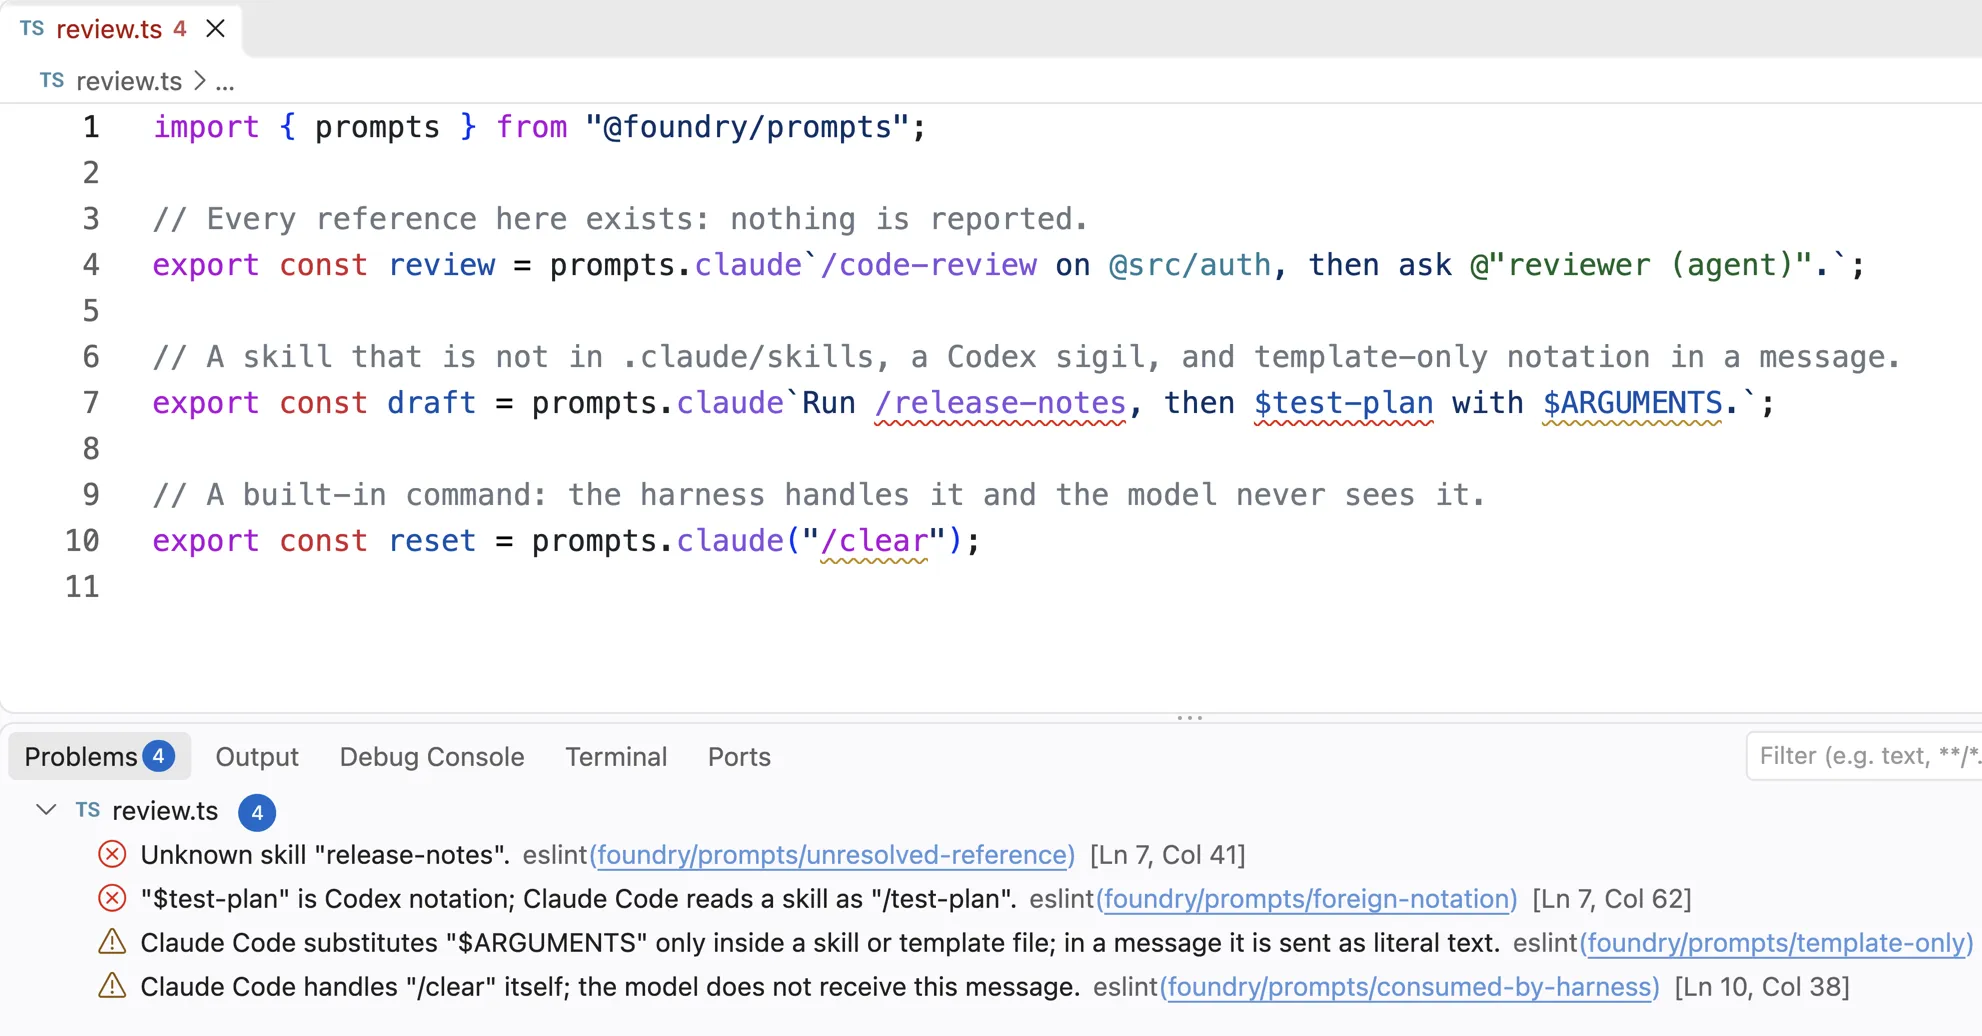This screenshot has height=1036, width=1982.
Task: Switch to the Terminal tab
Action: coord(616,757)
